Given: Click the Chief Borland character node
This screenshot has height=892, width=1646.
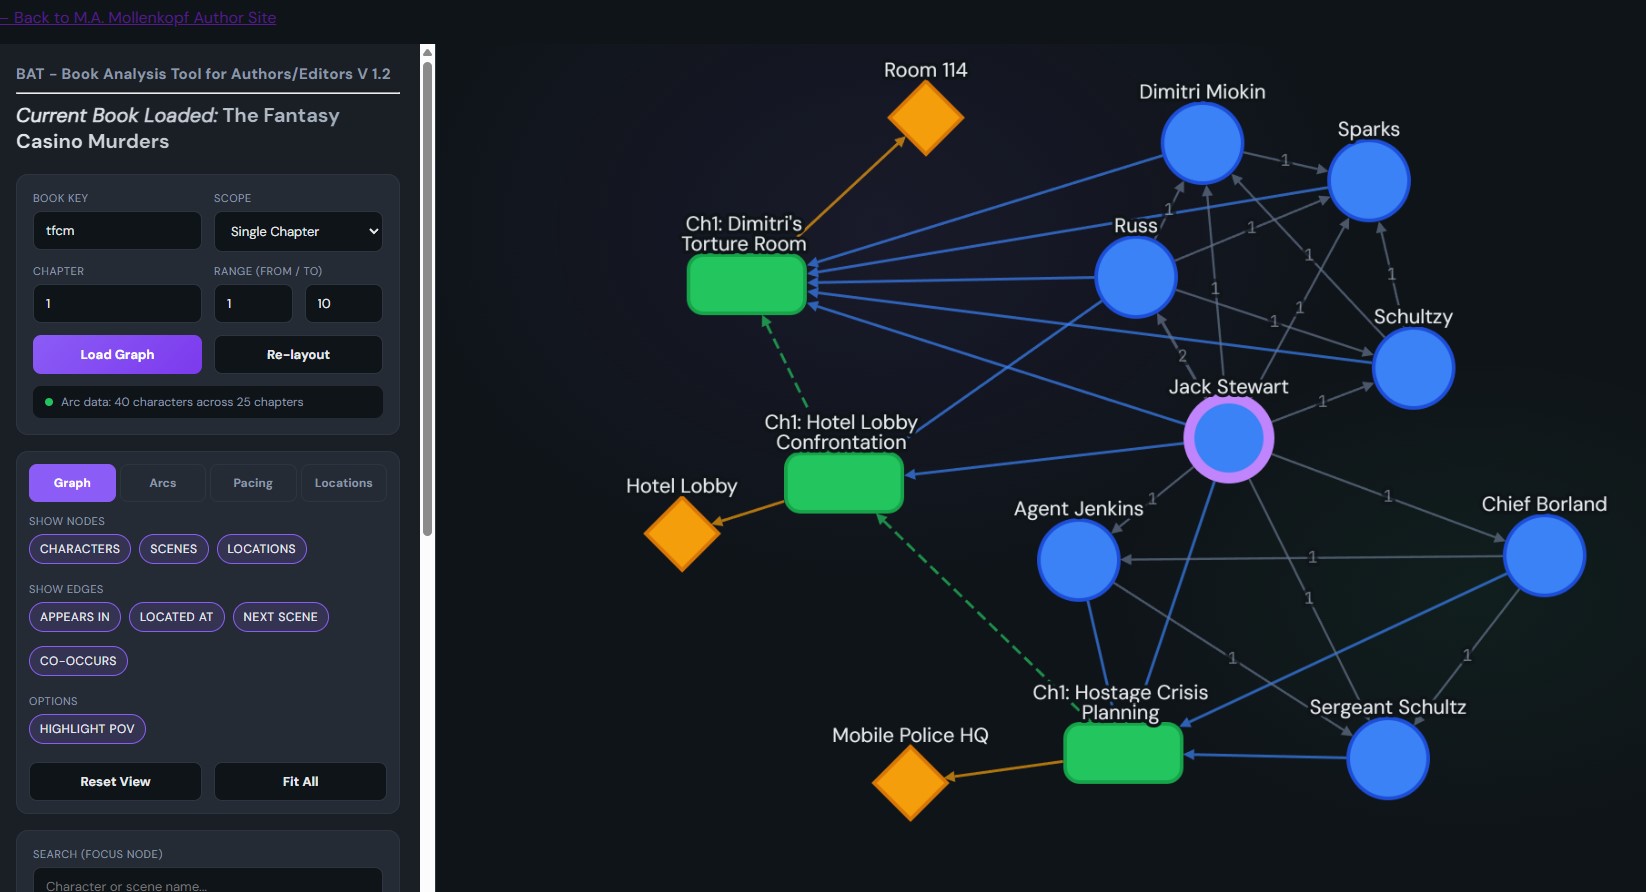Looking at the screenshot, I should 1543,556.
